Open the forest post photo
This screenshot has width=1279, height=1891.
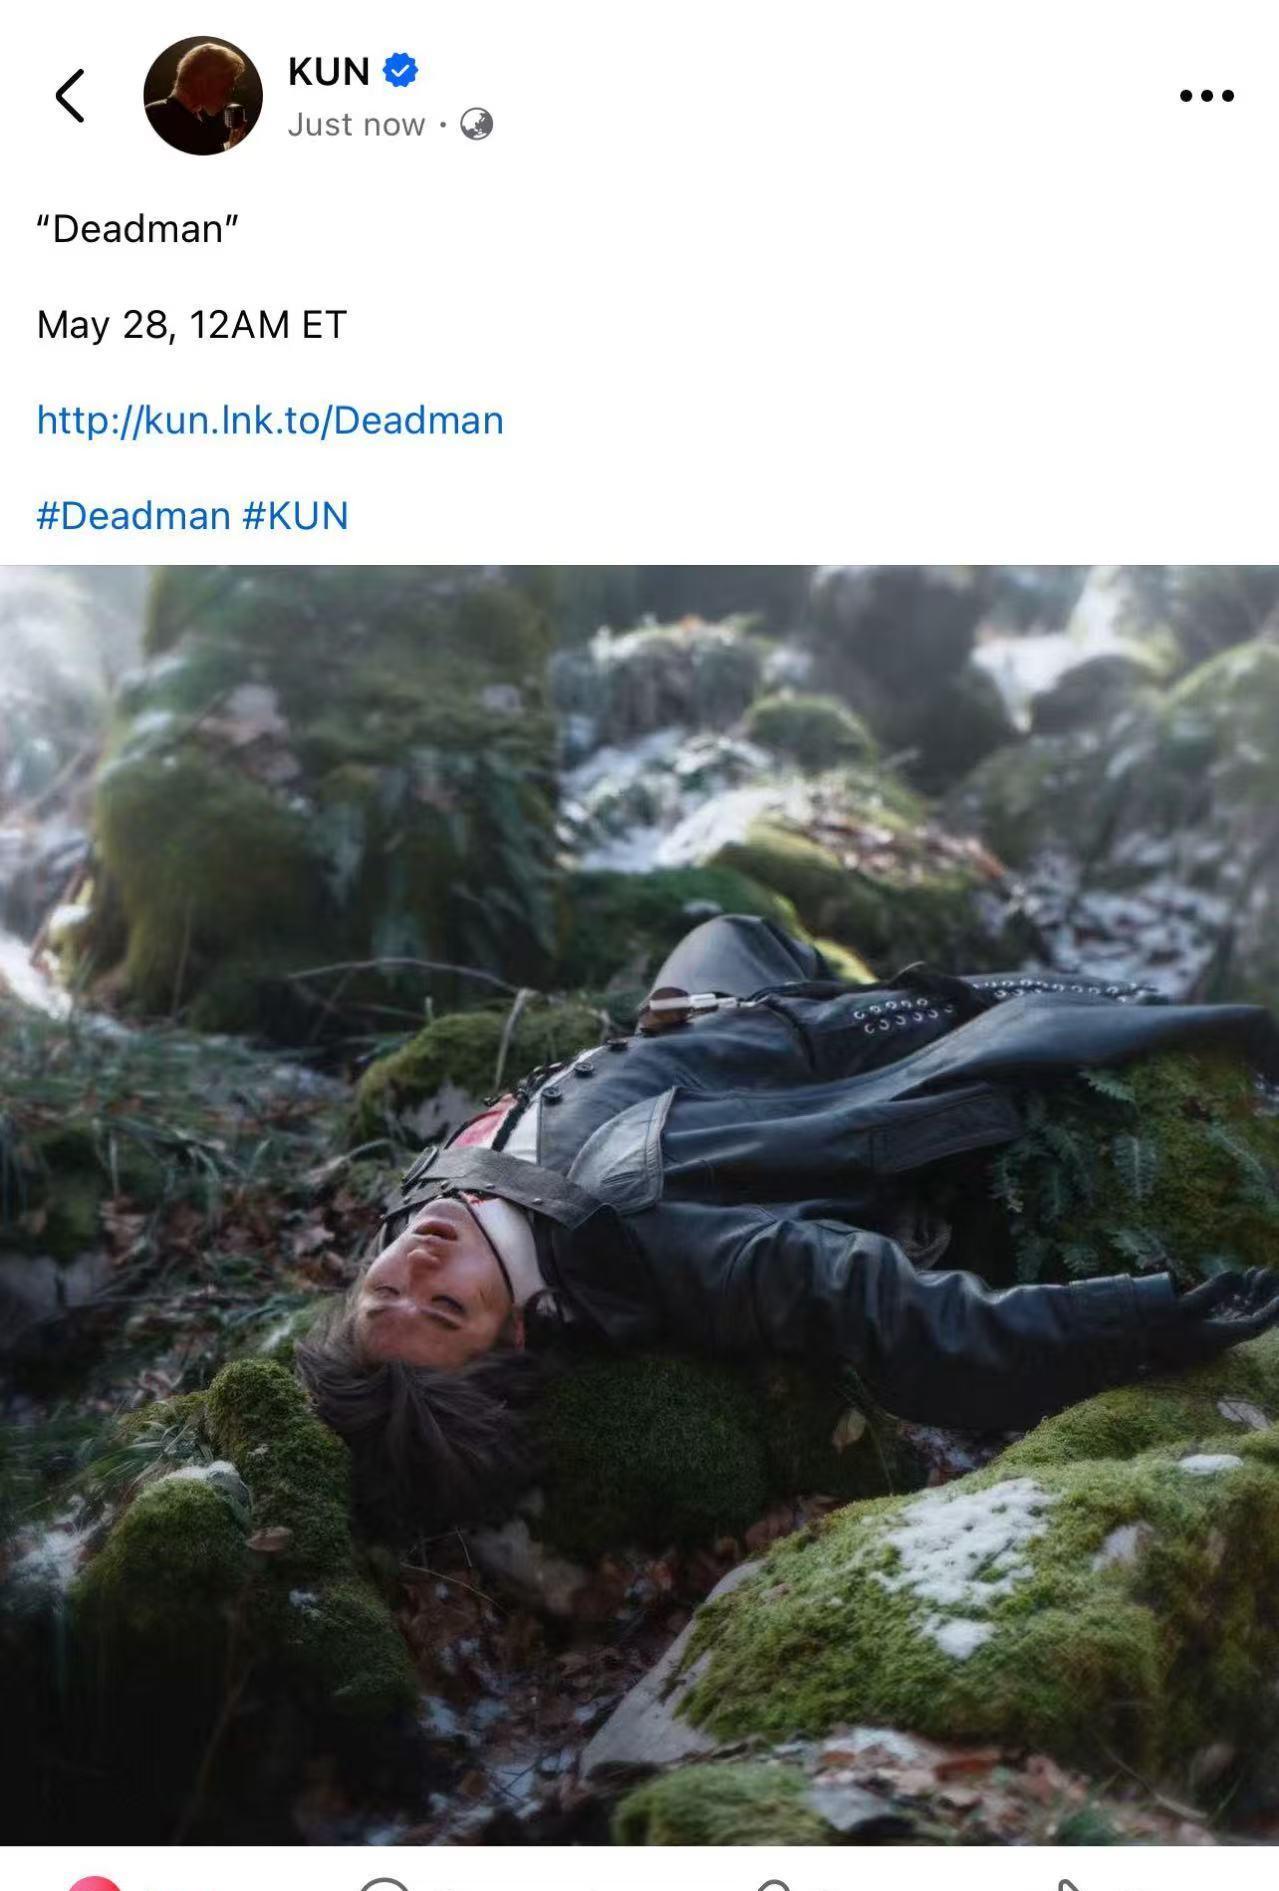[639, 1205]
